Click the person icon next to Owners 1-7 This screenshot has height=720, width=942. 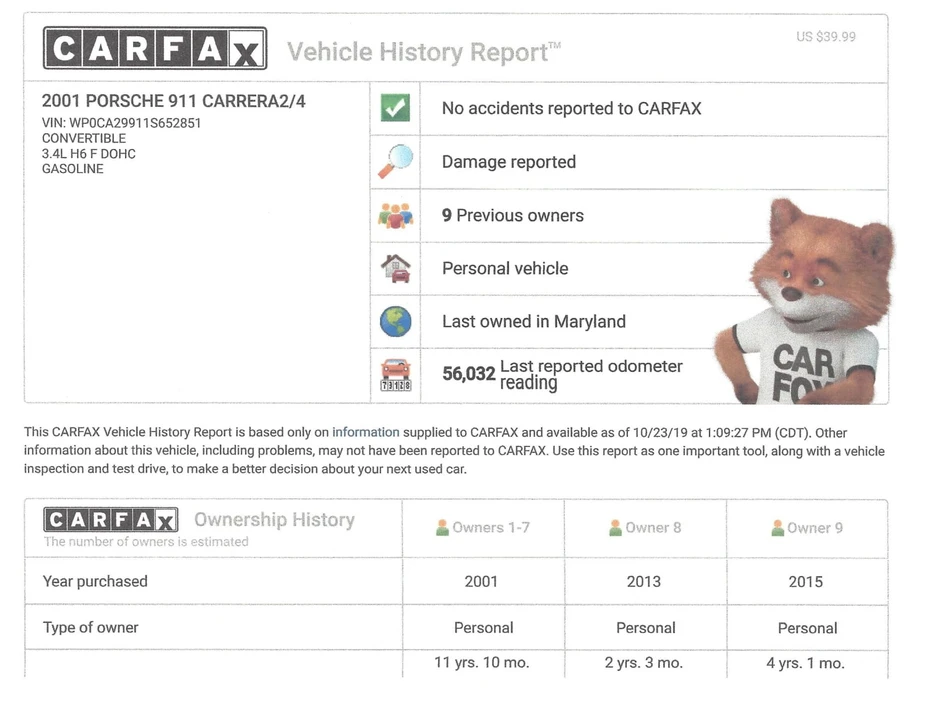tap(442, 528)
